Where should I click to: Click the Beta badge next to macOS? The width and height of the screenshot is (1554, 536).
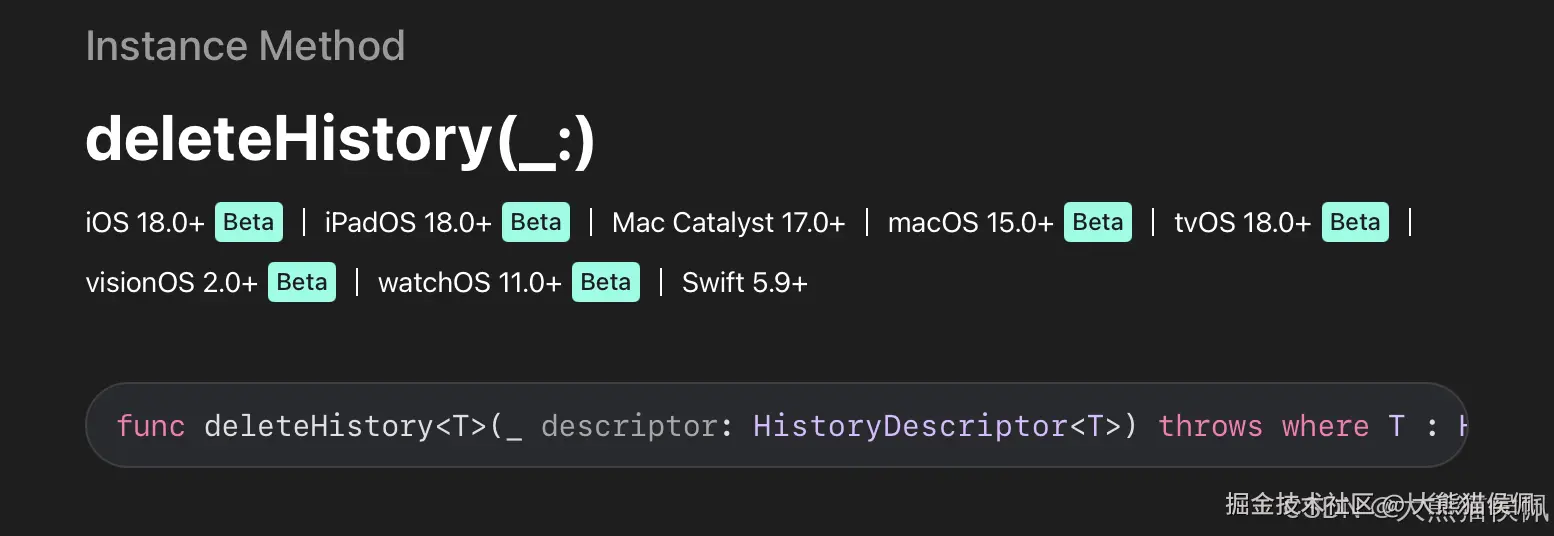[1098, 222]
